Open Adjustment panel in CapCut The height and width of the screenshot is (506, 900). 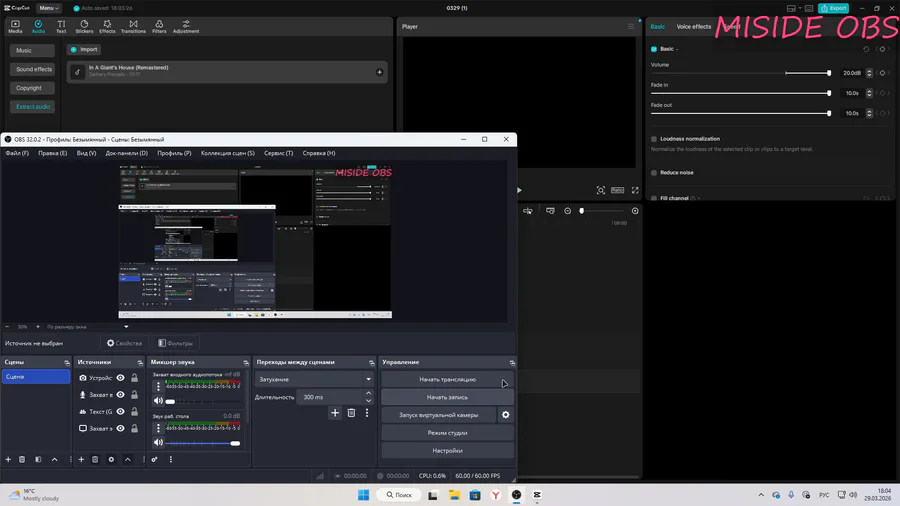pyautogui.click(x=186, y=26)
